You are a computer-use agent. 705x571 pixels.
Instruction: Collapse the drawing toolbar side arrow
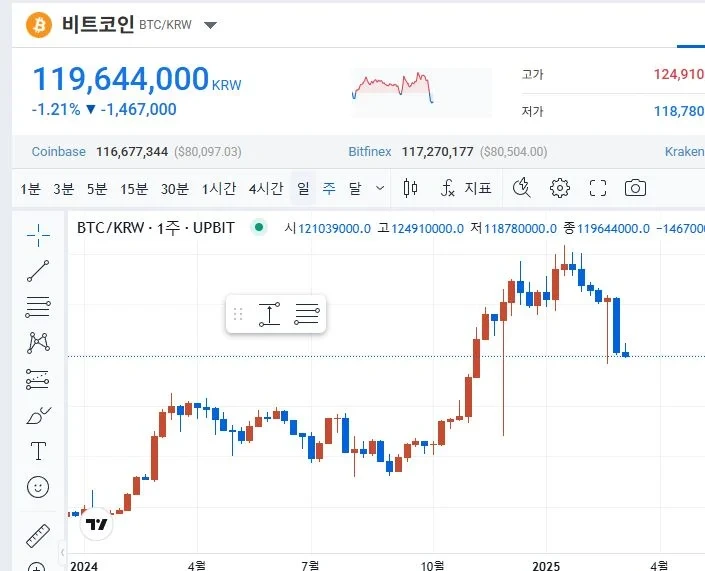[x=62, y=552]
